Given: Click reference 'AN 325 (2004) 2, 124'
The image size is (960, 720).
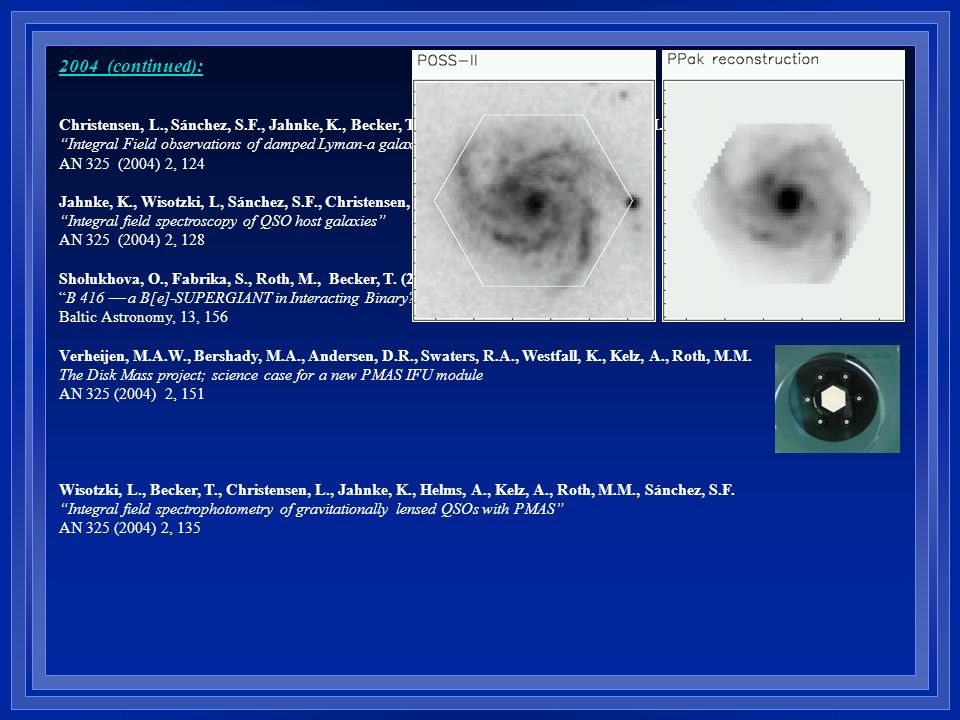Looking at the screenshot, I should pyautogui.click(x=132, y=164).
